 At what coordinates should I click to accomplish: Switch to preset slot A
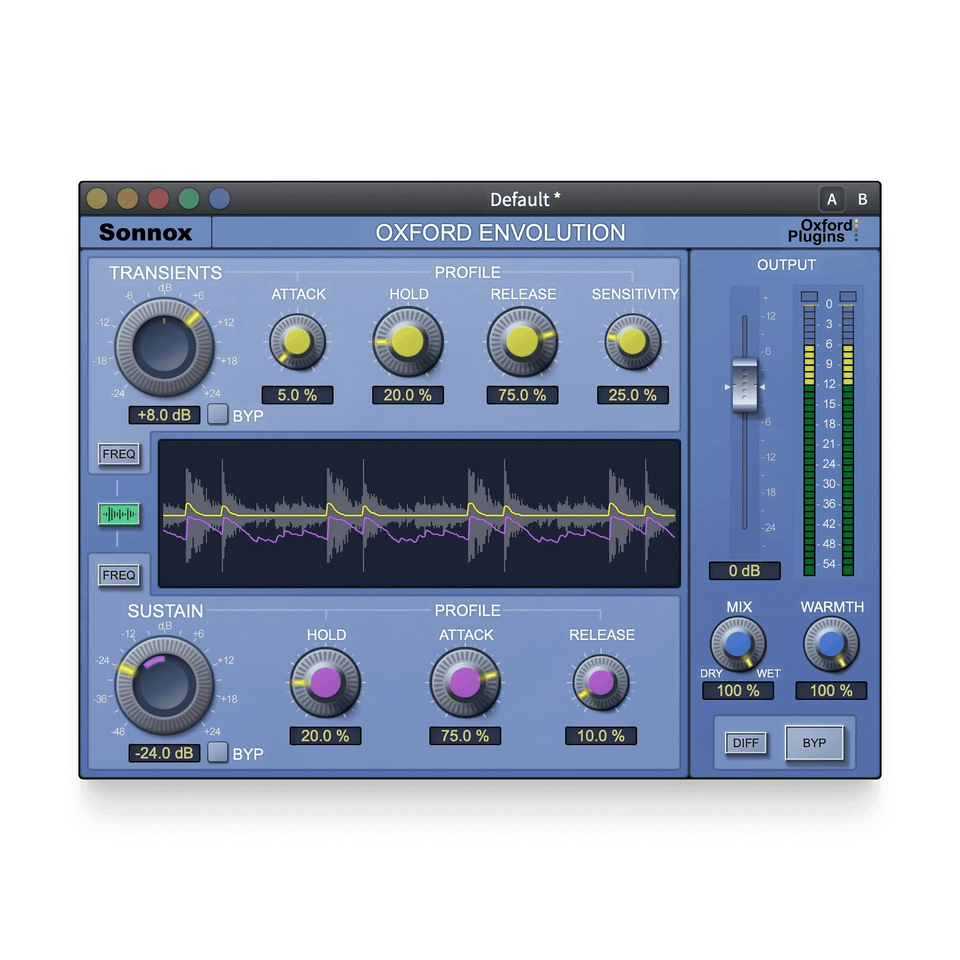(831, 199)
